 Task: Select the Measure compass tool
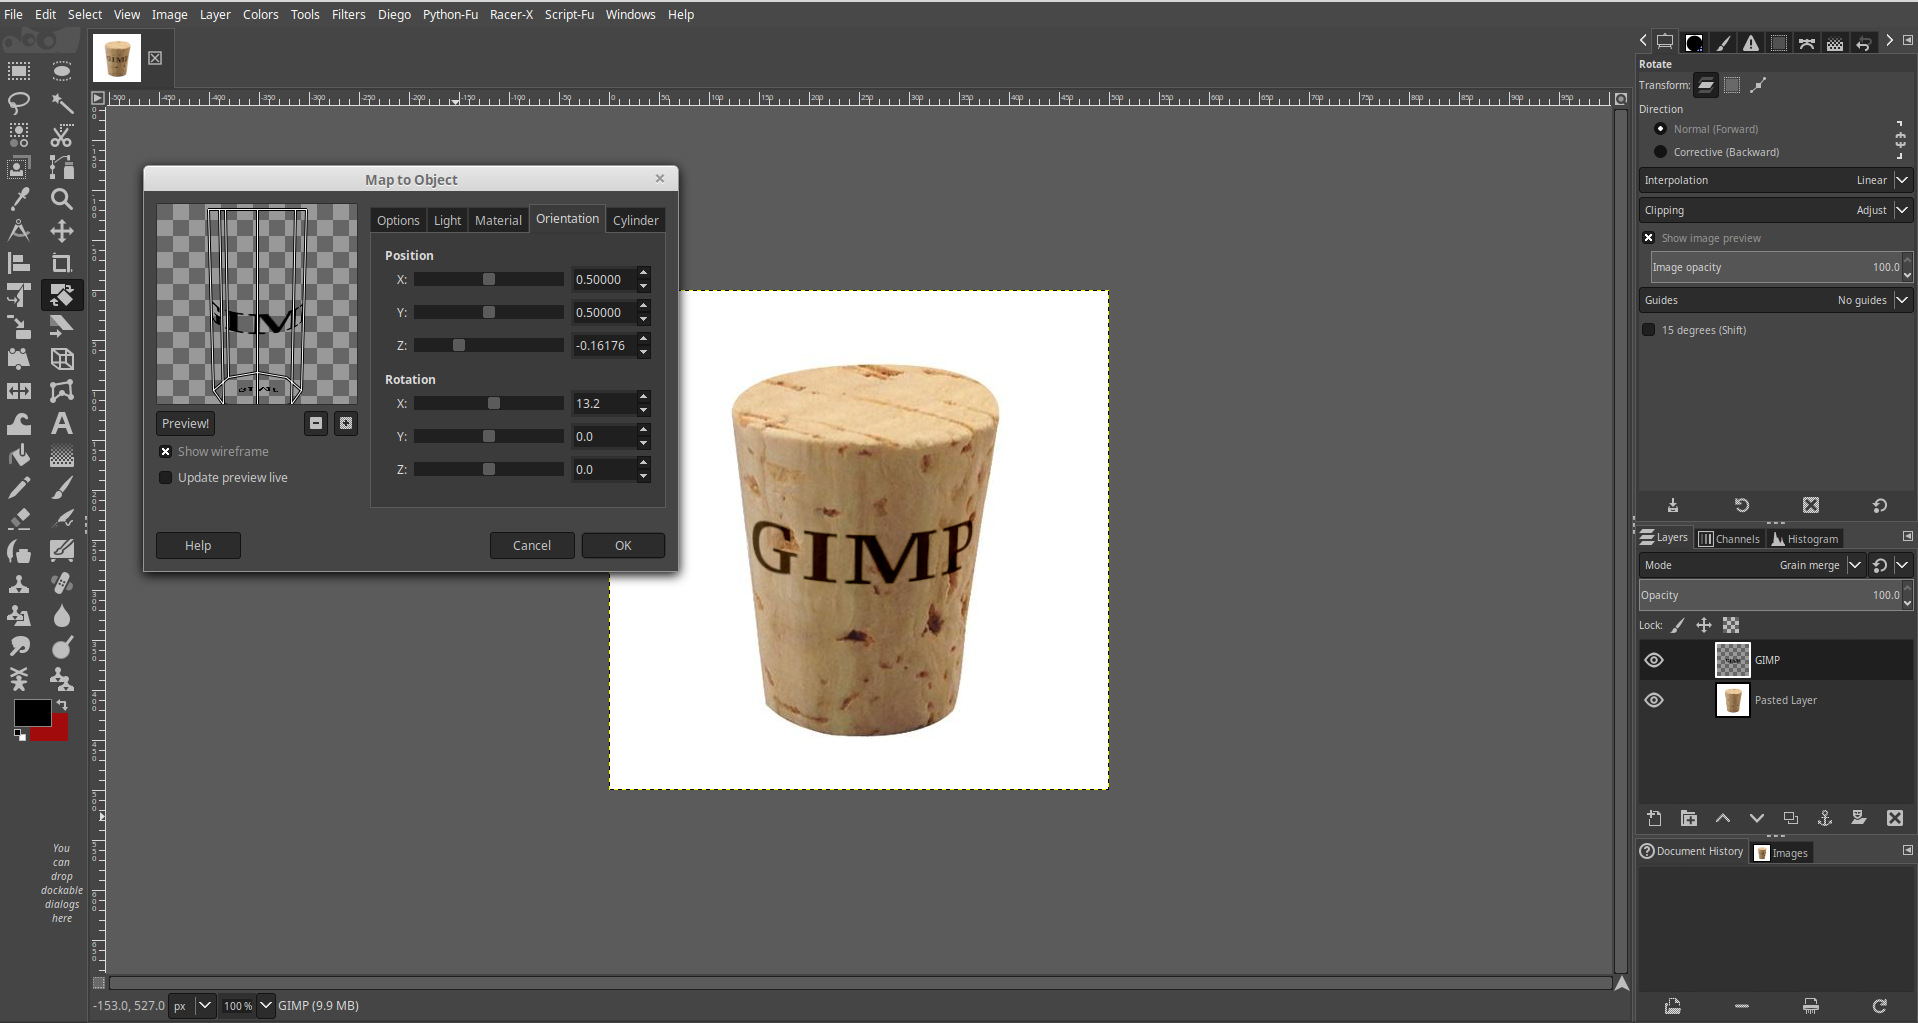(x=19, y=231)
